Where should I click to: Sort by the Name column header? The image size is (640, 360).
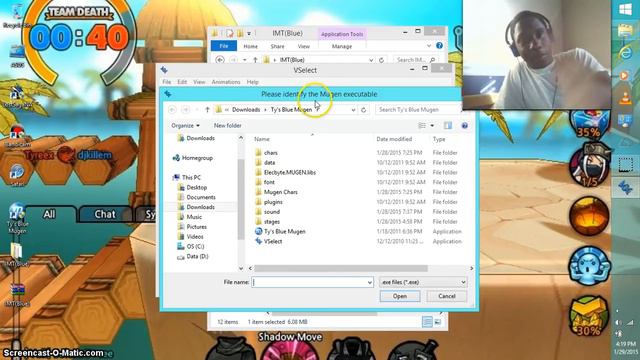pos(262,139)
